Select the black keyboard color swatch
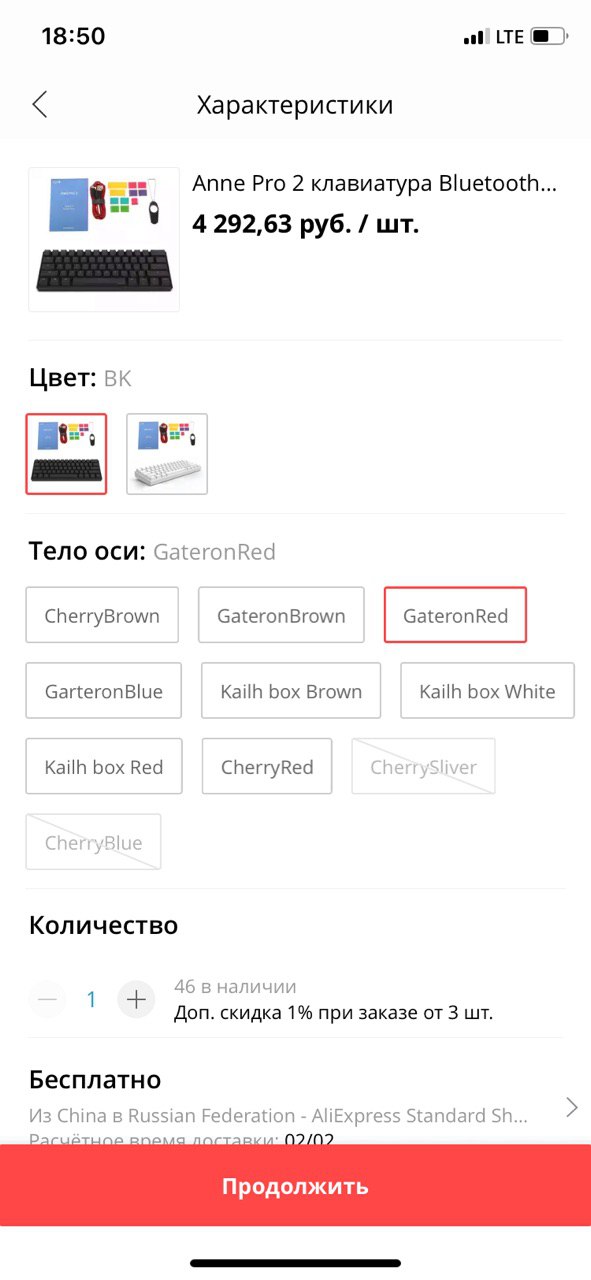The height and width of the screenshot is (1280, 591). [66, 454]
